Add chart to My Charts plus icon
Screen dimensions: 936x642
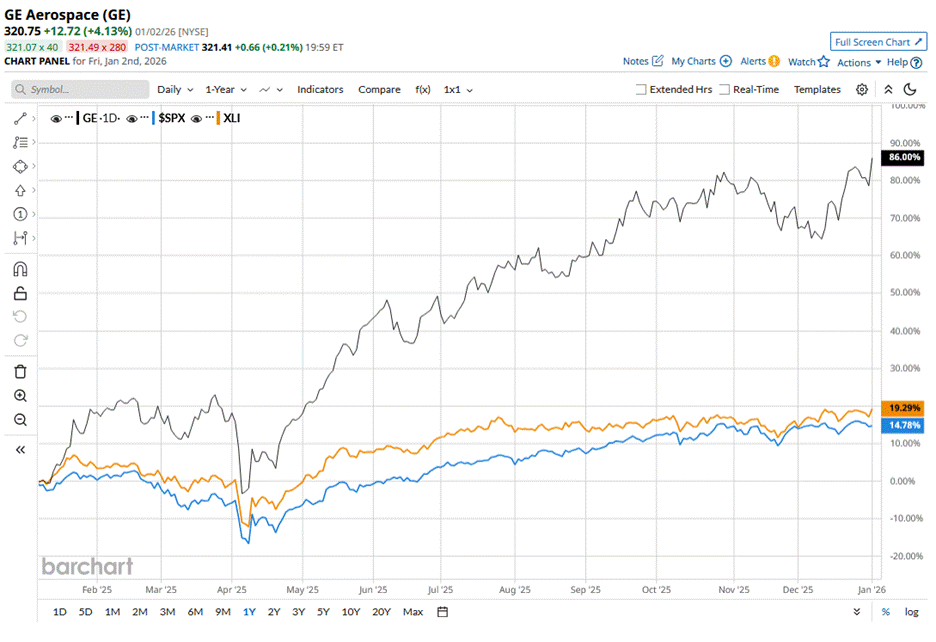[725, 61]
